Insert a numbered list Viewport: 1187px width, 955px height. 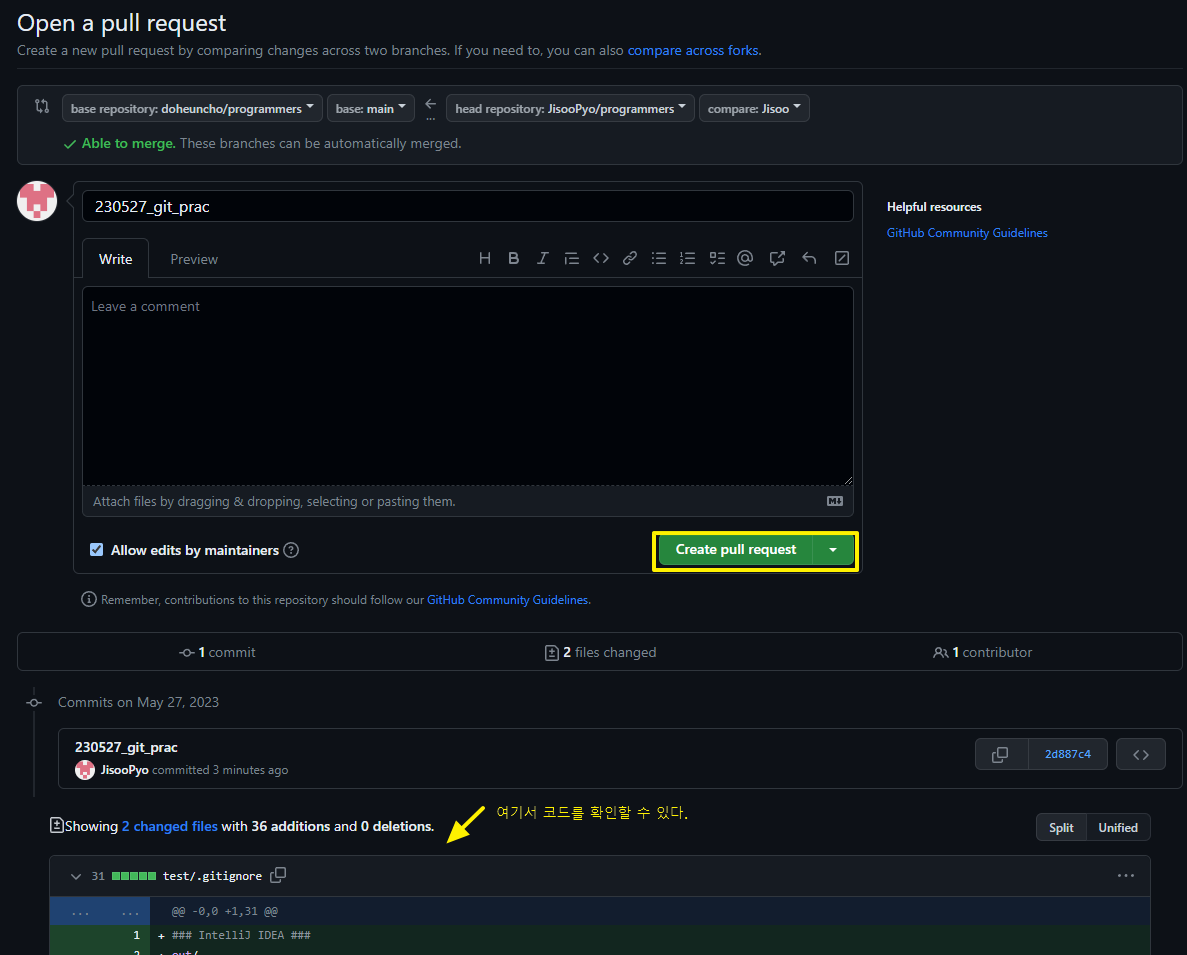pos(687,259)
